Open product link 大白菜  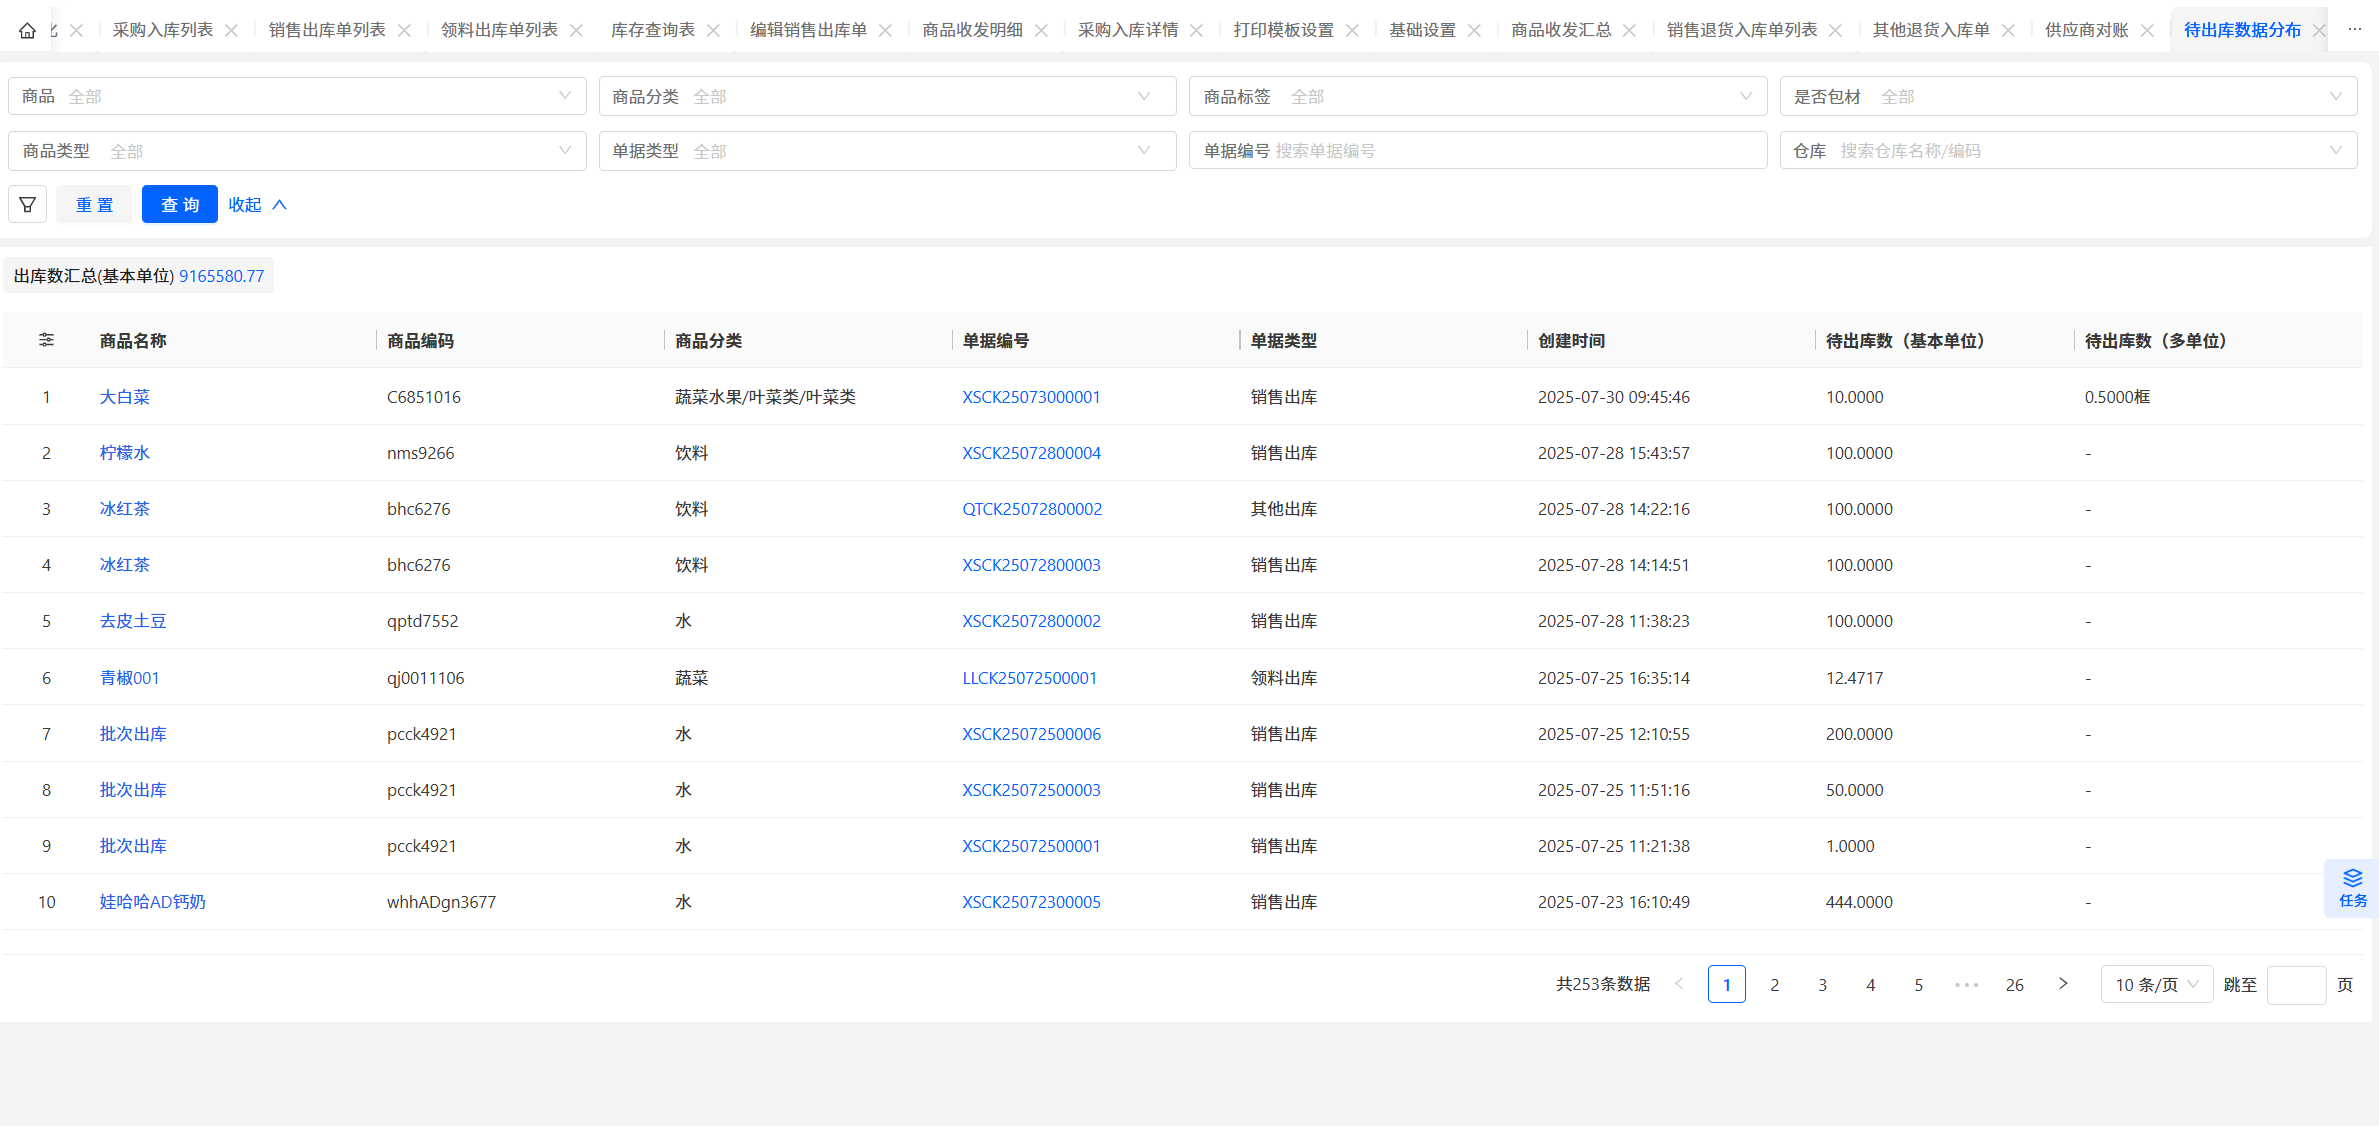tap(124, 397)
